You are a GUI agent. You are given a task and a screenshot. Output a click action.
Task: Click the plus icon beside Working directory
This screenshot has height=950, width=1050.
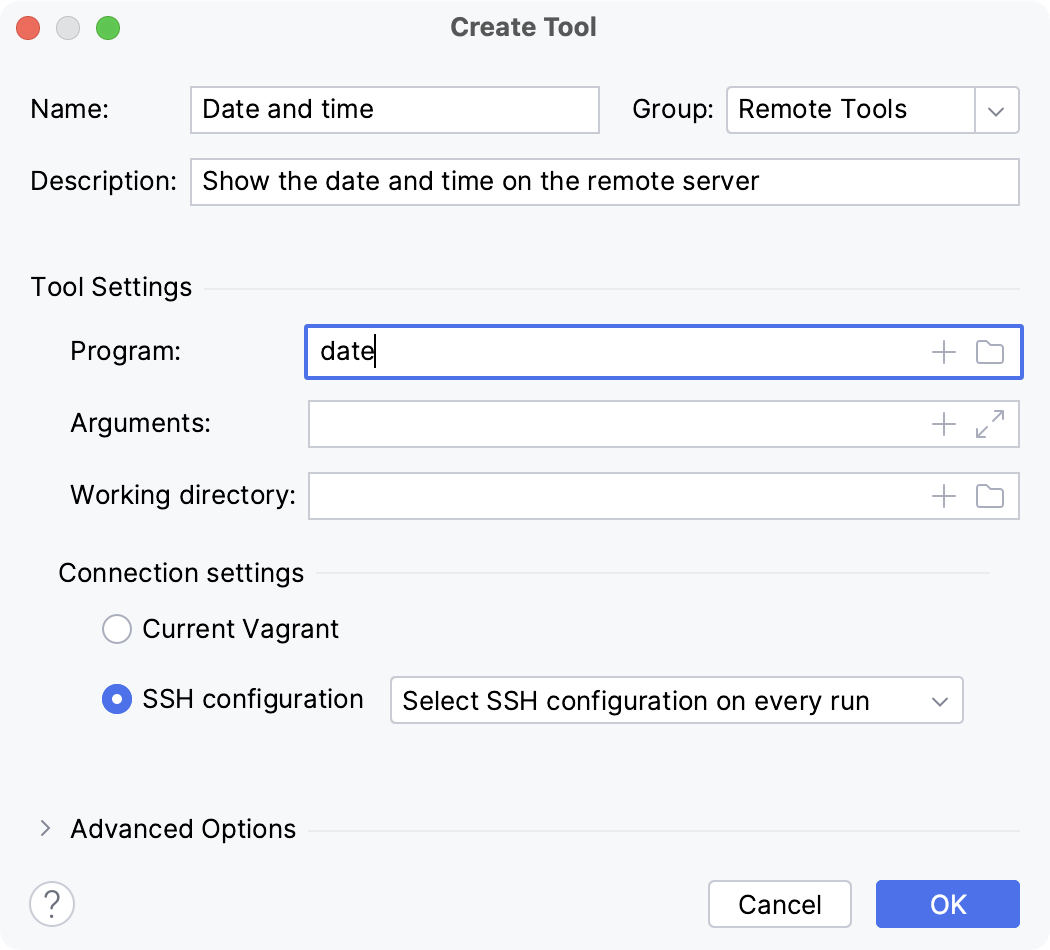[x=942, y=496]
